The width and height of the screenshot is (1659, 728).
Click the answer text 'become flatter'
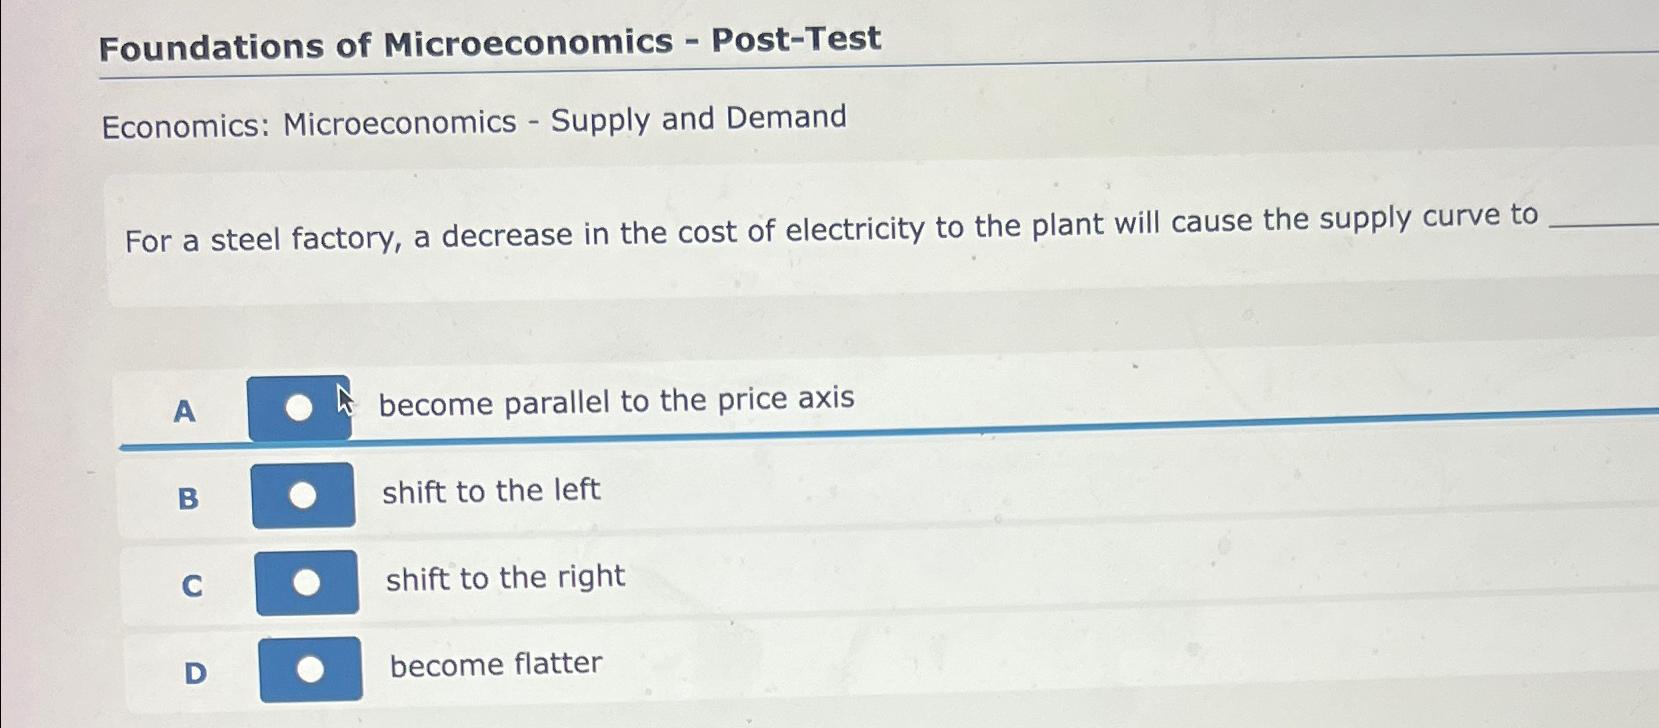pyautogui.click(x=495, y=664)
